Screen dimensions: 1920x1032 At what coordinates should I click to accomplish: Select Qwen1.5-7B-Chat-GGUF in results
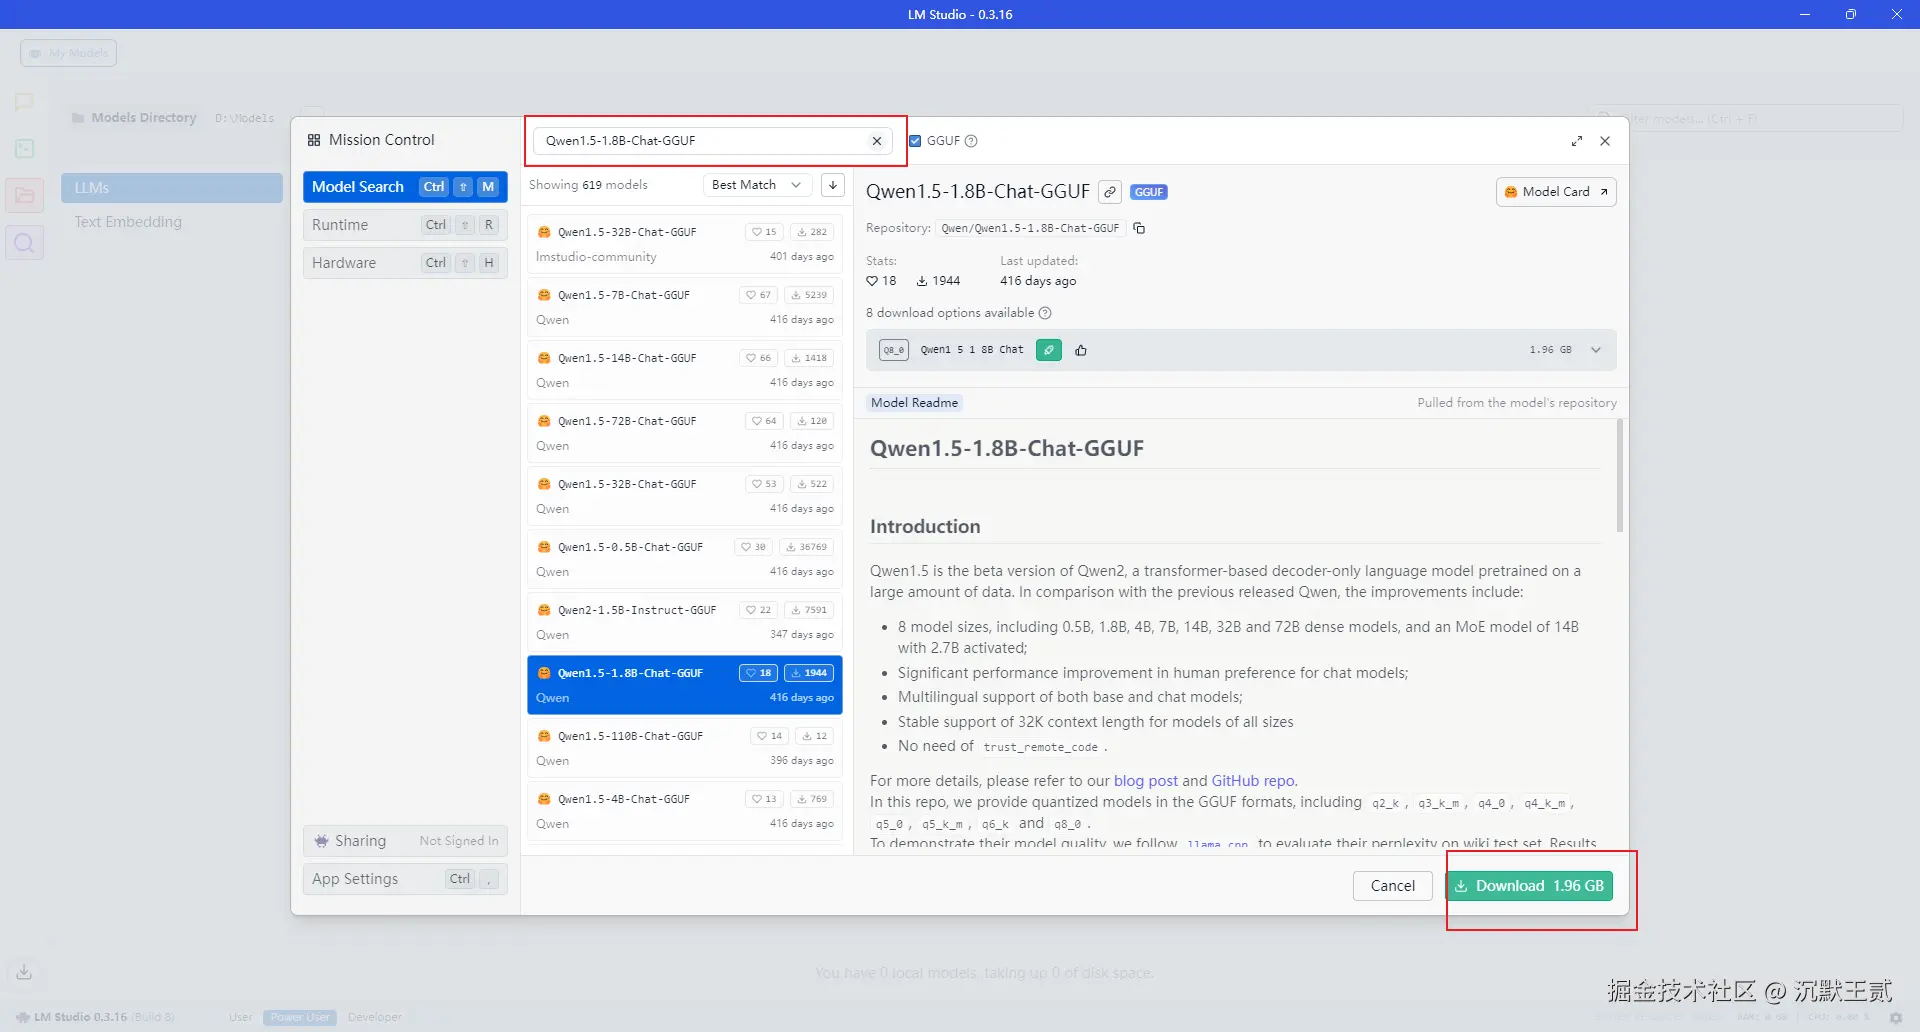(685, 307)
